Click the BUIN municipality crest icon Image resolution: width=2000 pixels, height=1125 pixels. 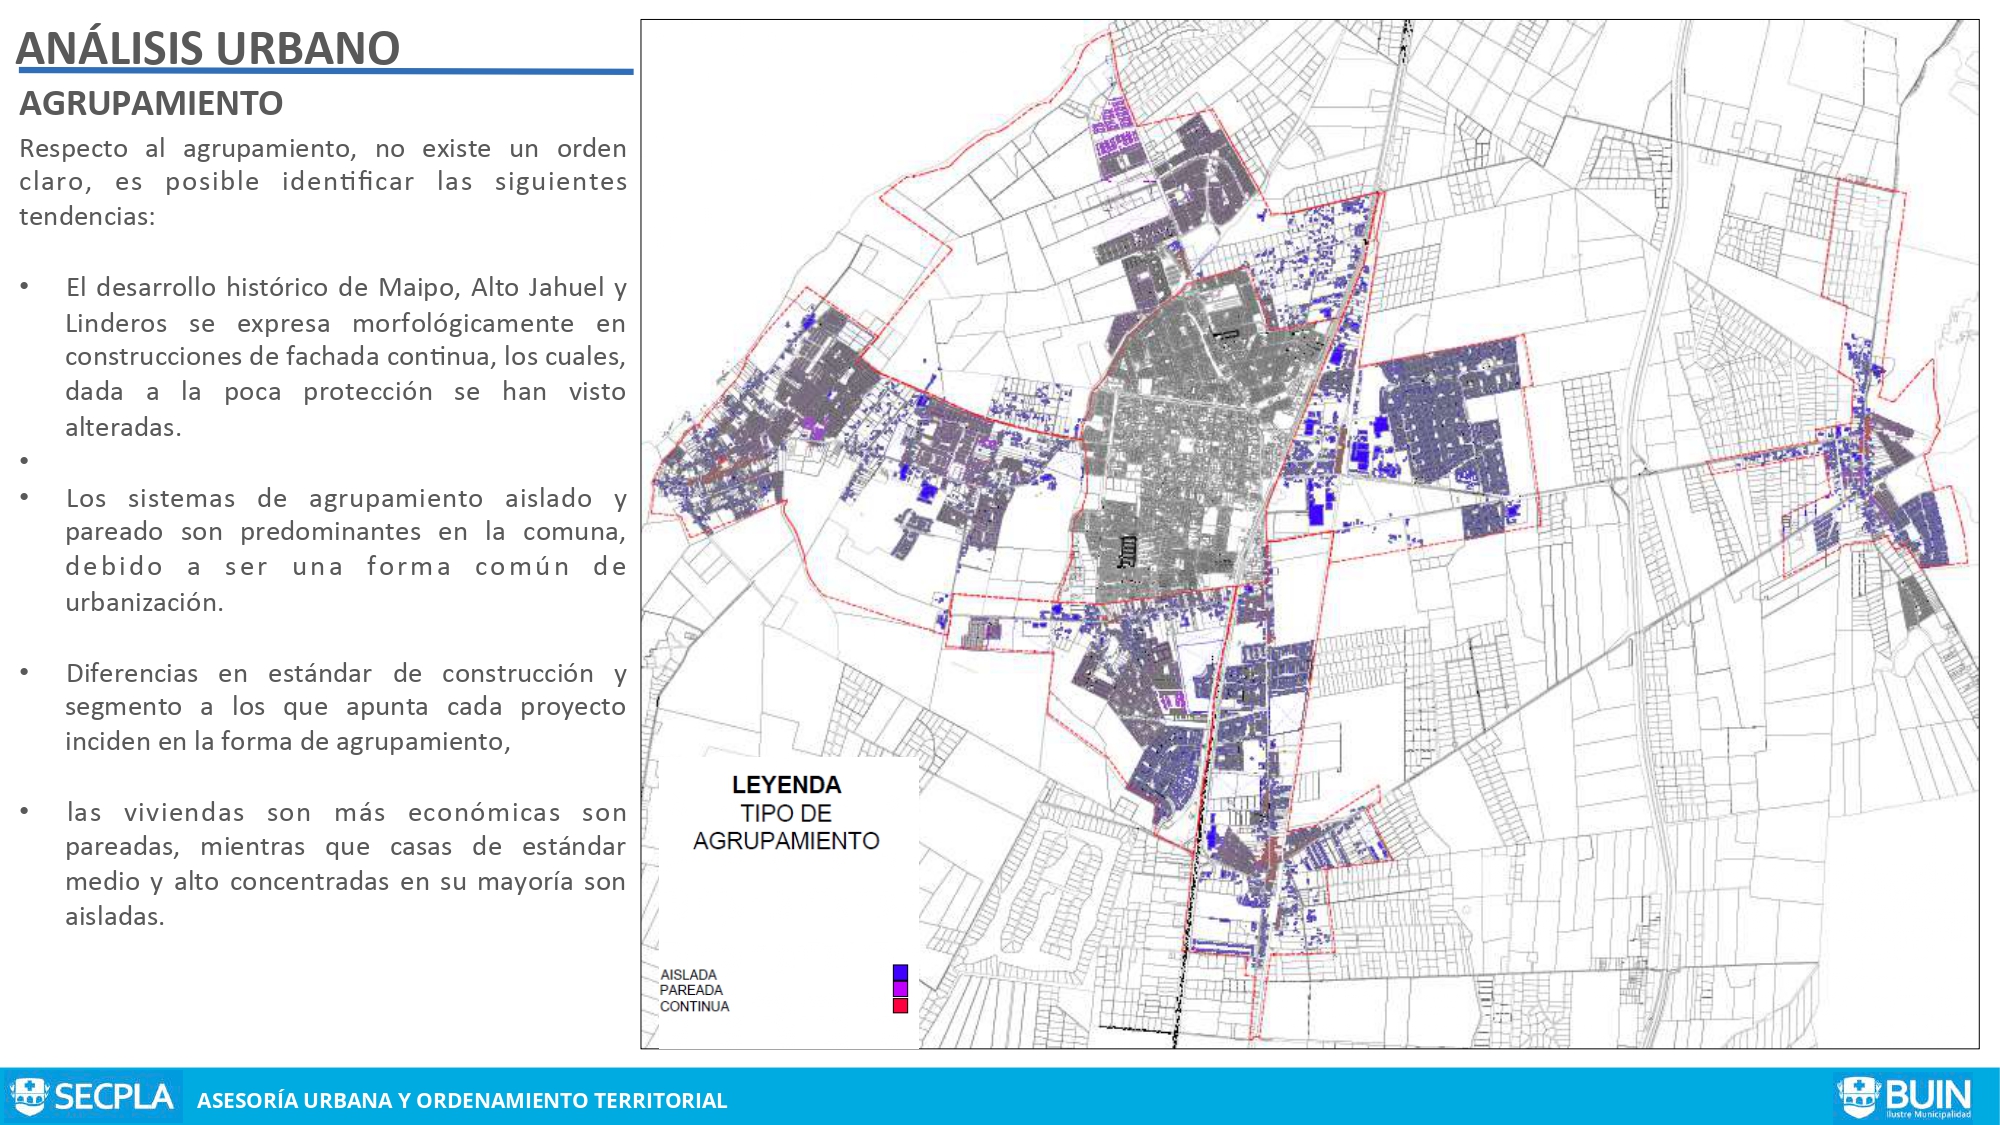pos(1859,1097)
